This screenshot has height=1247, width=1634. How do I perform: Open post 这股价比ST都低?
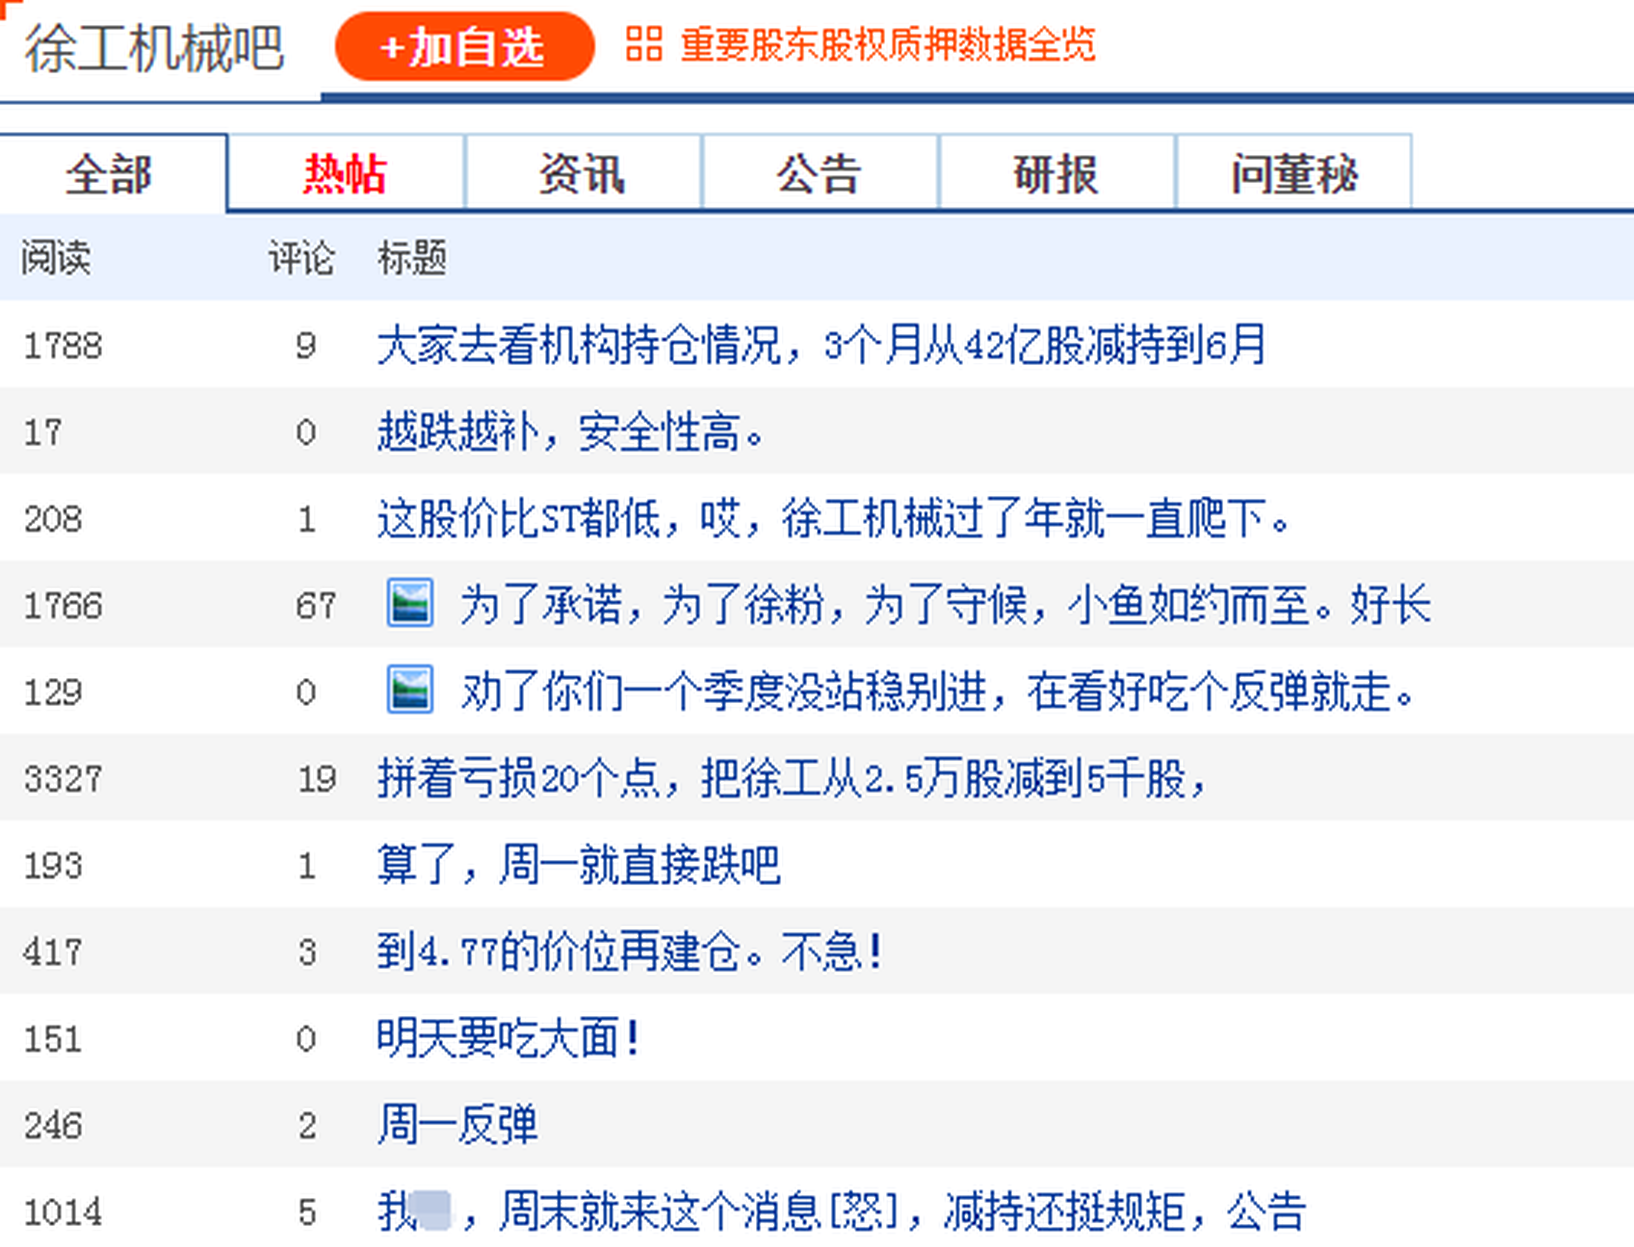(x=834, y=518)
